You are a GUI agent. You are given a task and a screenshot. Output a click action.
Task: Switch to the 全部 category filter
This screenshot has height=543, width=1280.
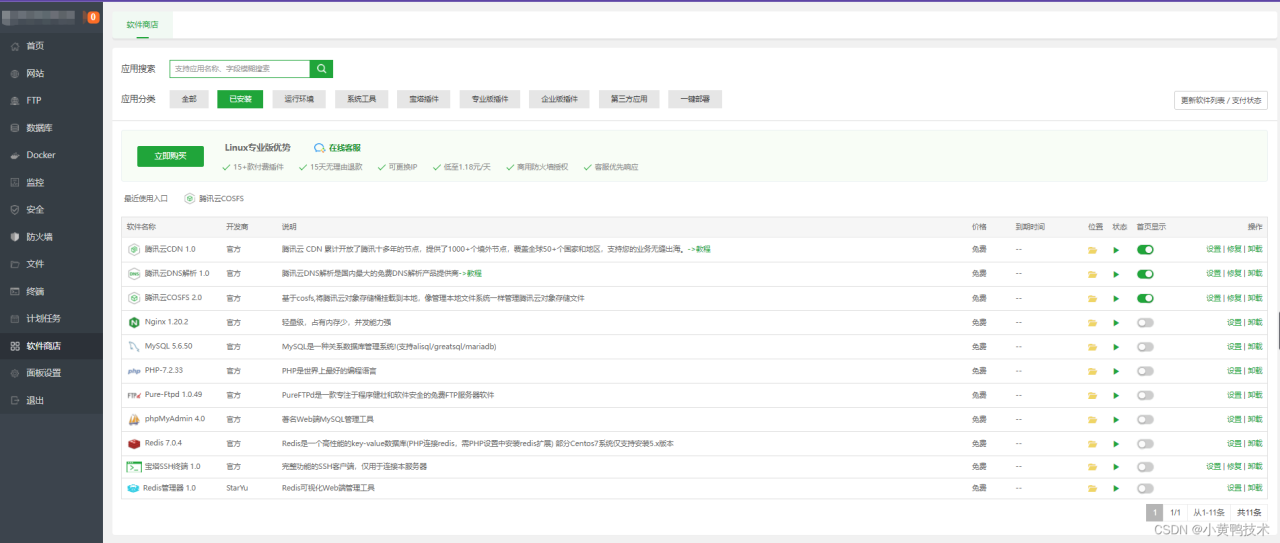pyautogui.click(x=189, y=99)
